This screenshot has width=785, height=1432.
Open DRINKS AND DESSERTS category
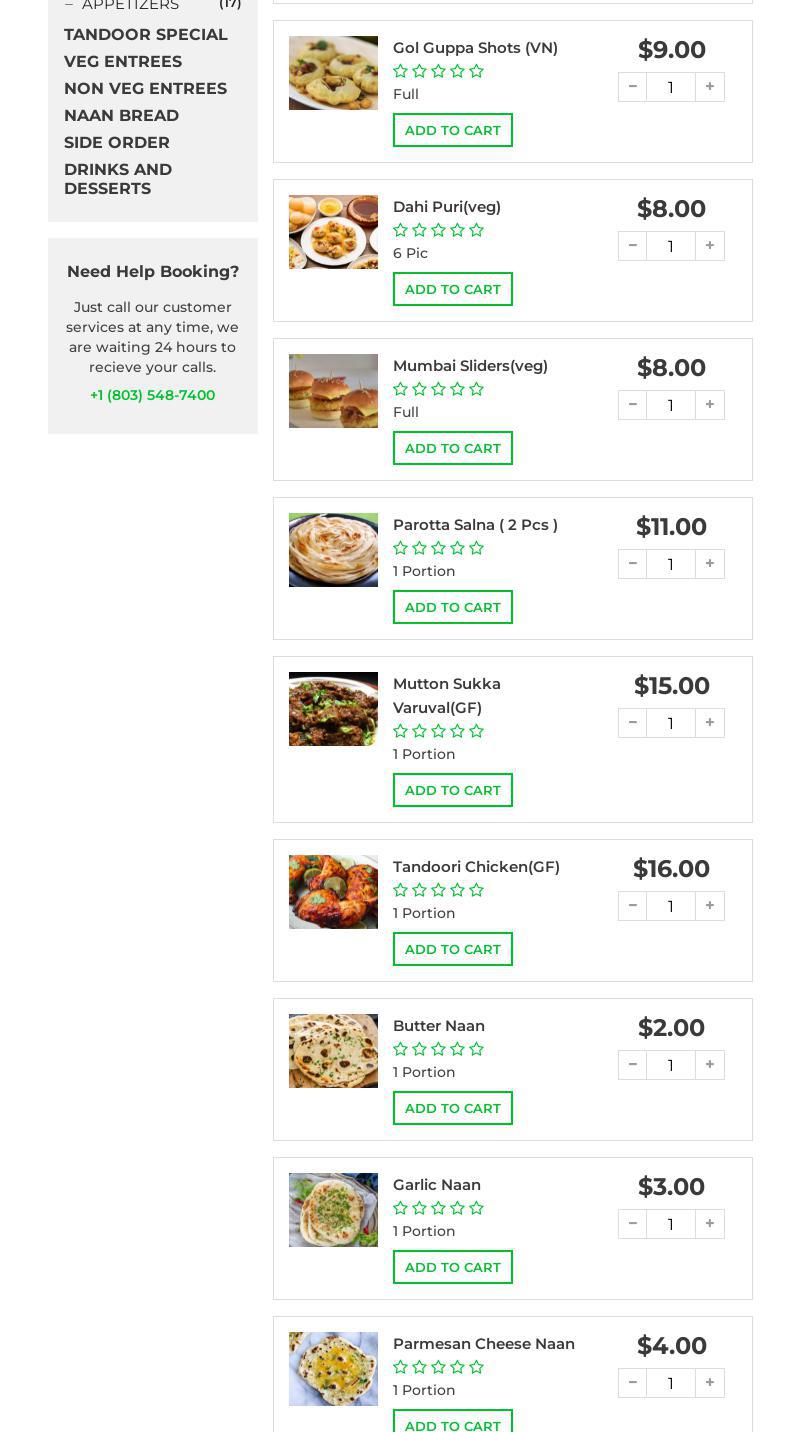point(118,179)
